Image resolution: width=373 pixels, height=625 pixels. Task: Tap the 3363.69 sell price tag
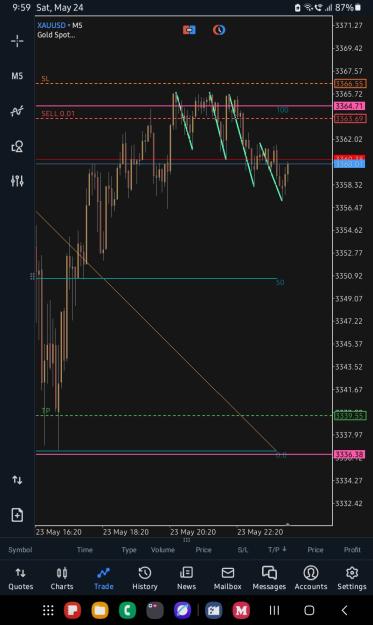[349, 119]
